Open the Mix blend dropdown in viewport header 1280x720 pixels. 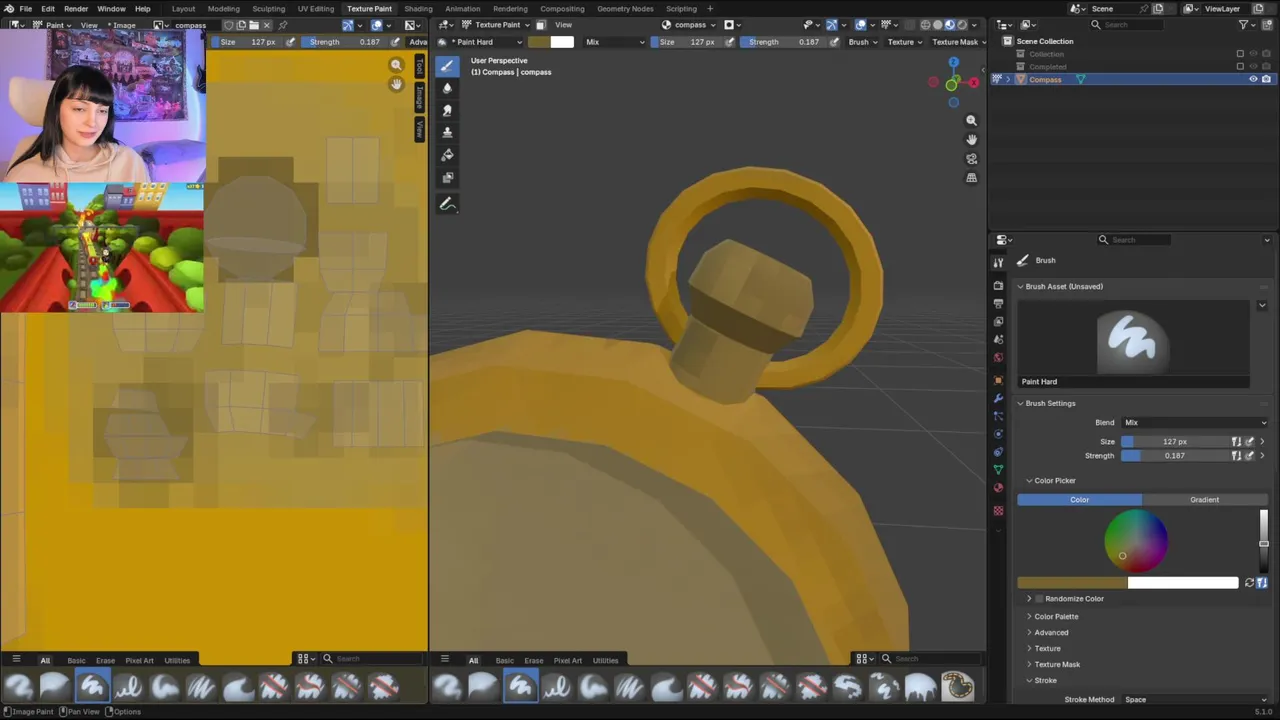[614, 42]
